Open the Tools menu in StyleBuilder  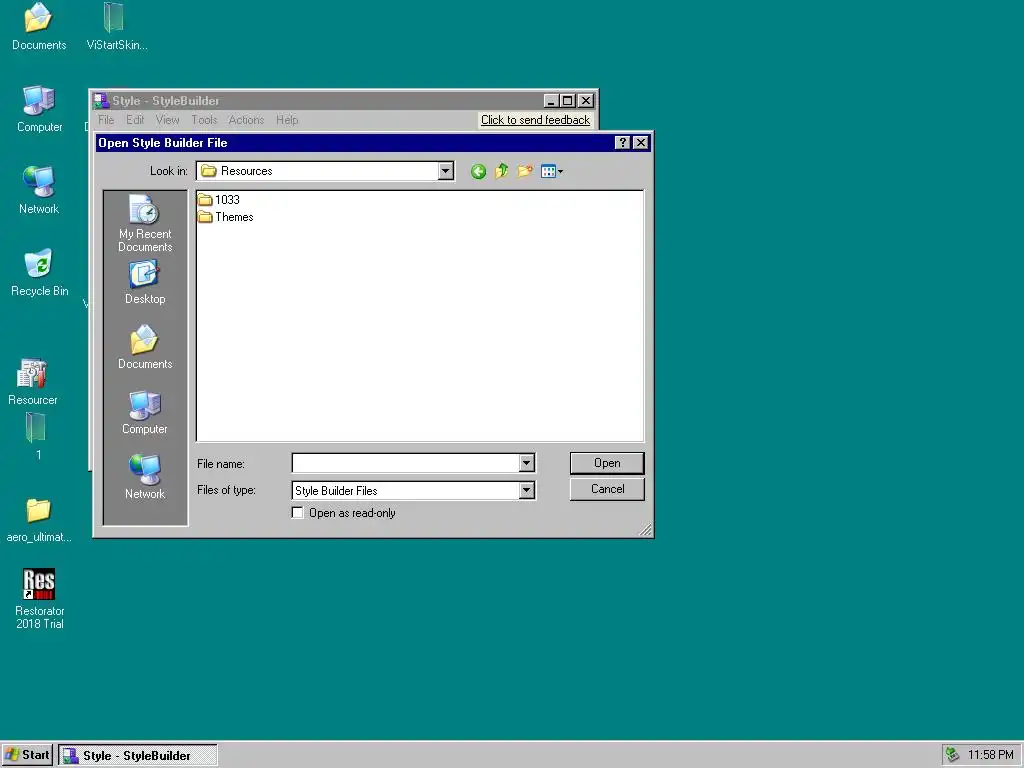204,120
